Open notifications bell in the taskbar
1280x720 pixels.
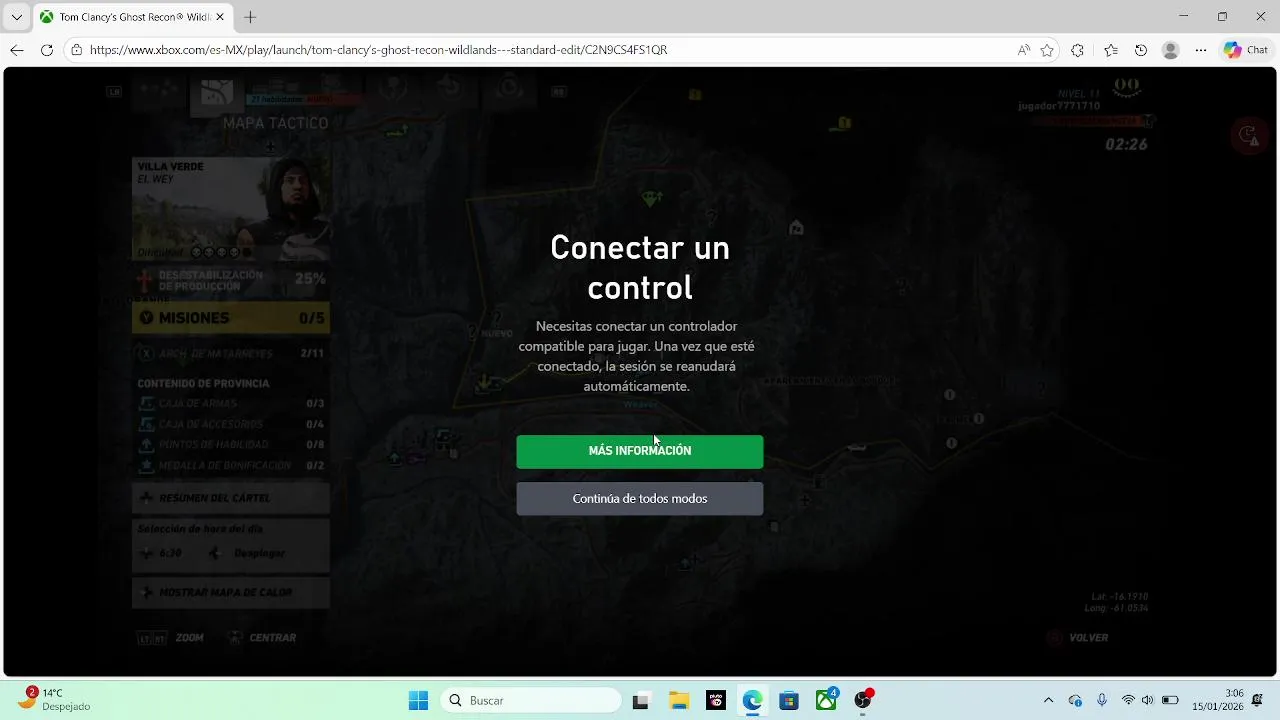[x=1258, y=700]
